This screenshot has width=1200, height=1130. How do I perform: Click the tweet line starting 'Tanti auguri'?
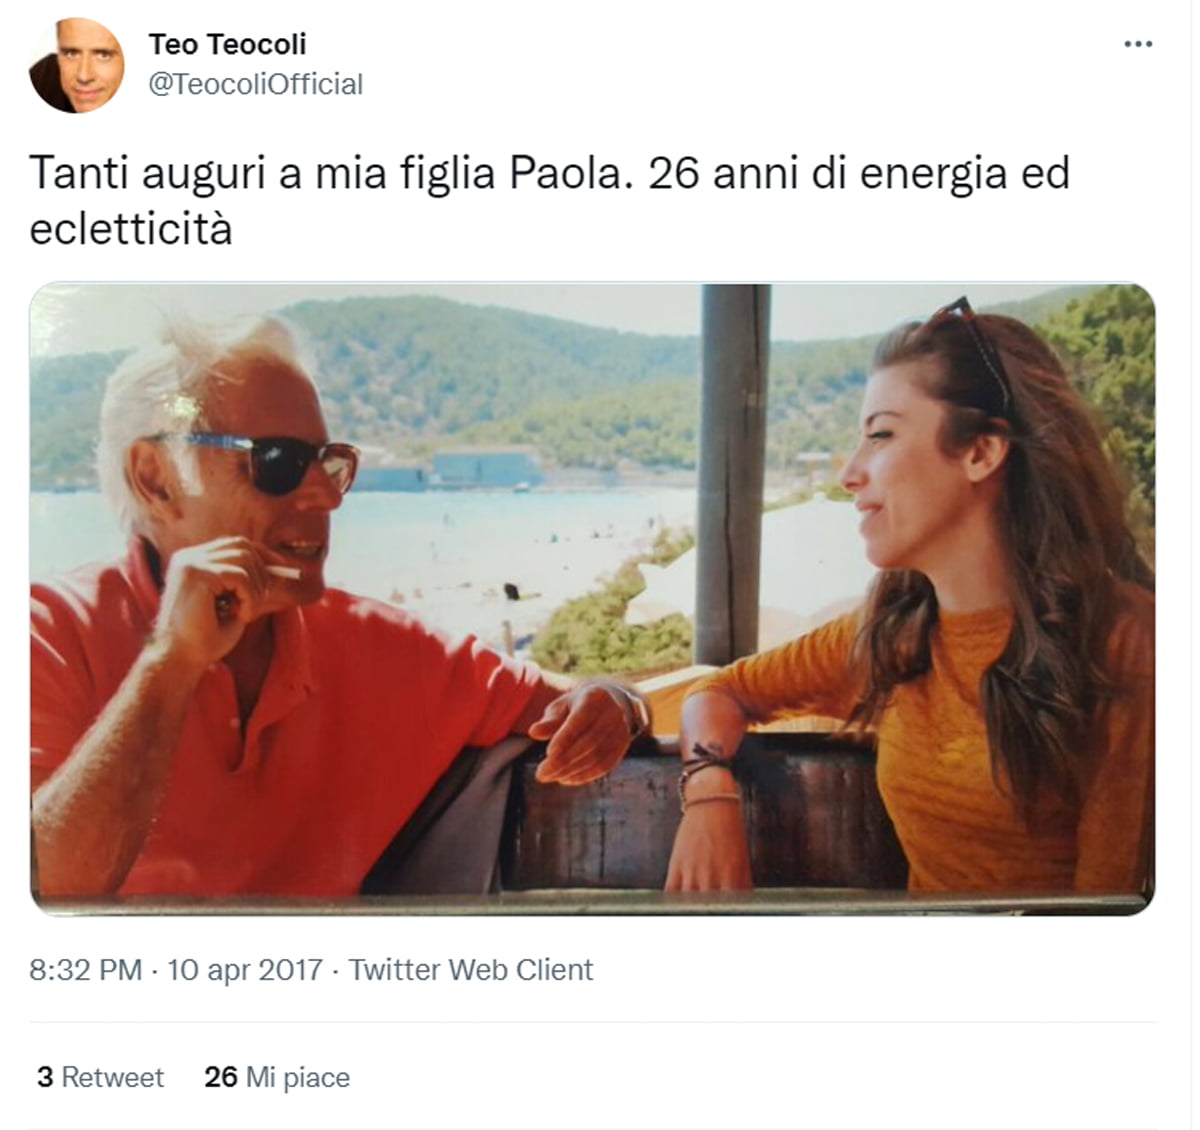(550, 173)
